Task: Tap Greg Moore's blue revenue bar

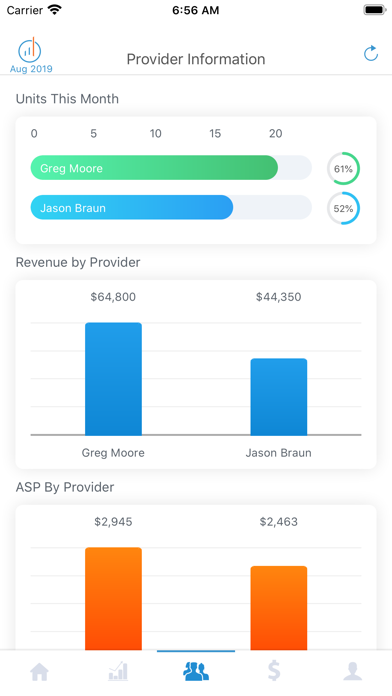Action: tap(113, 379)
